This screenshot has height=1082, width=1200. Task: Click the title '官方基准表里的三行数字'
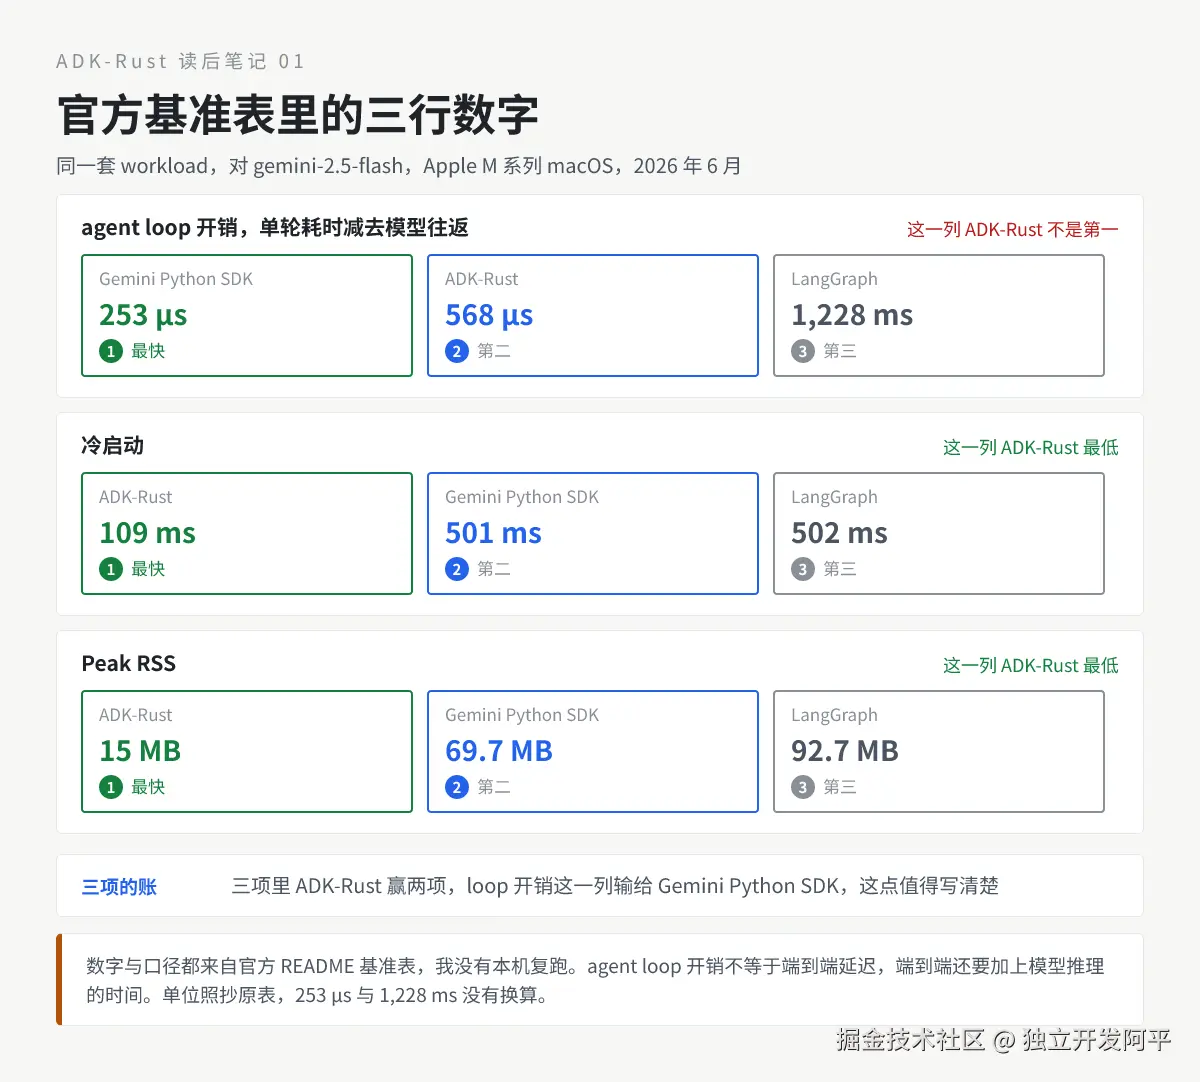click(298, 115)
